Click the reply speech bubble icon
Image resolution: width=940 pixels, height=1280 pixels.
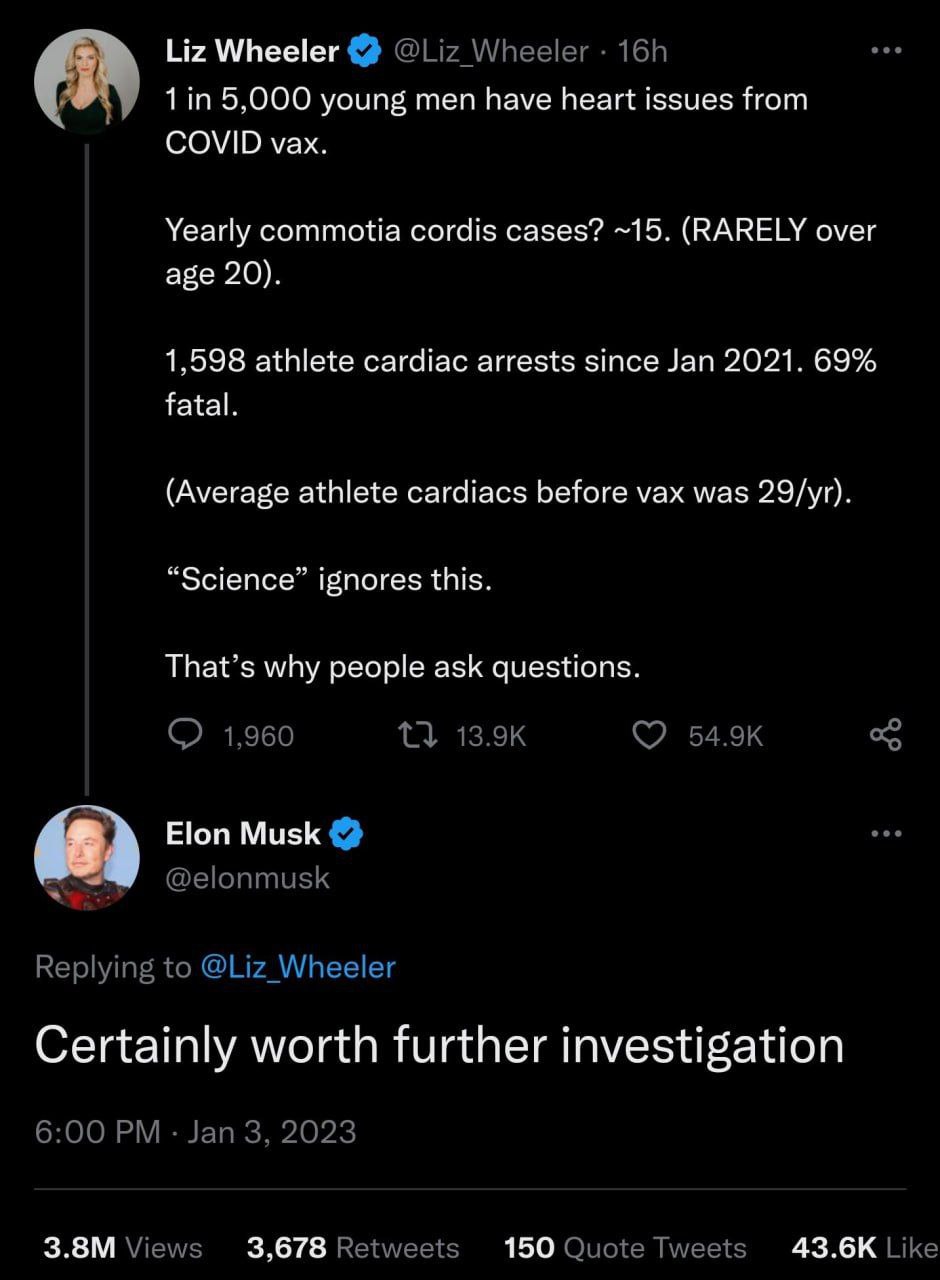(x=184, y=736)
